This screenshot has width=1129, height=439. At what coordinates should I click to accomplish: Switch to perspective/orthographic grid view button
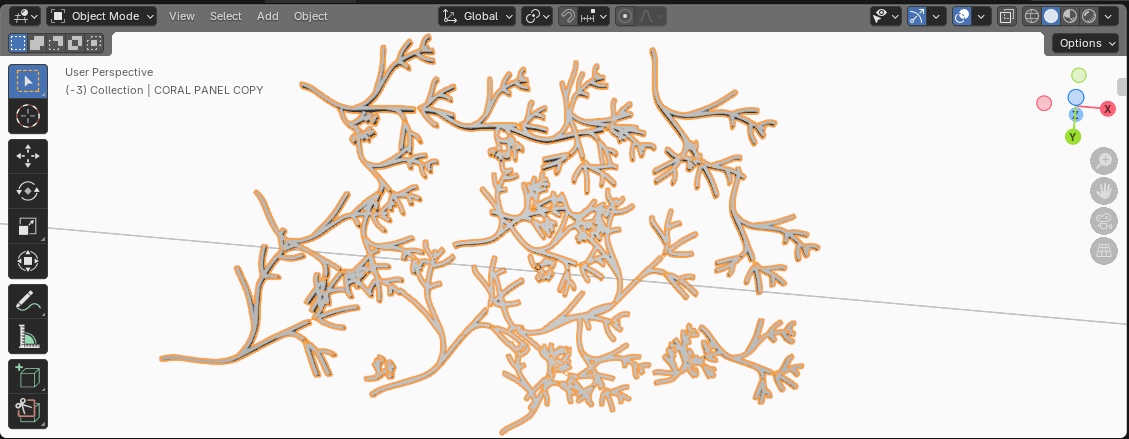1103,252
